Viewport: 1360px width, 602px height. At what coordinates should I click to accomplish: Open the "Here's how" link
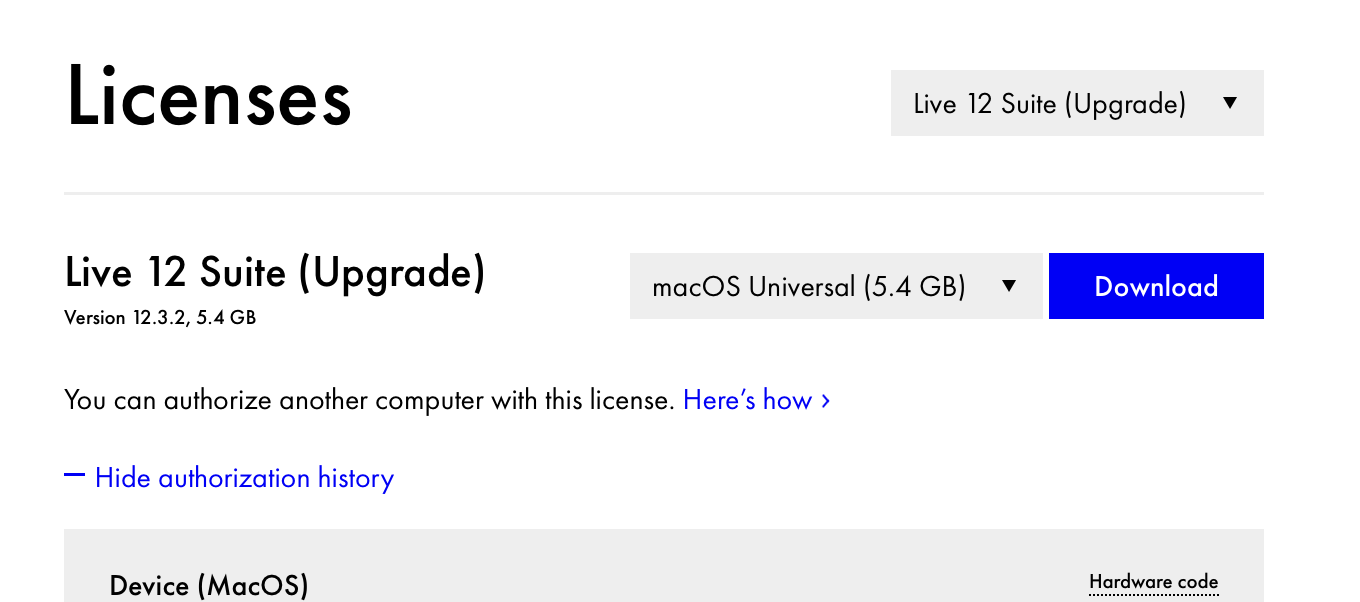pyautogui.click(x=747, y=401)
